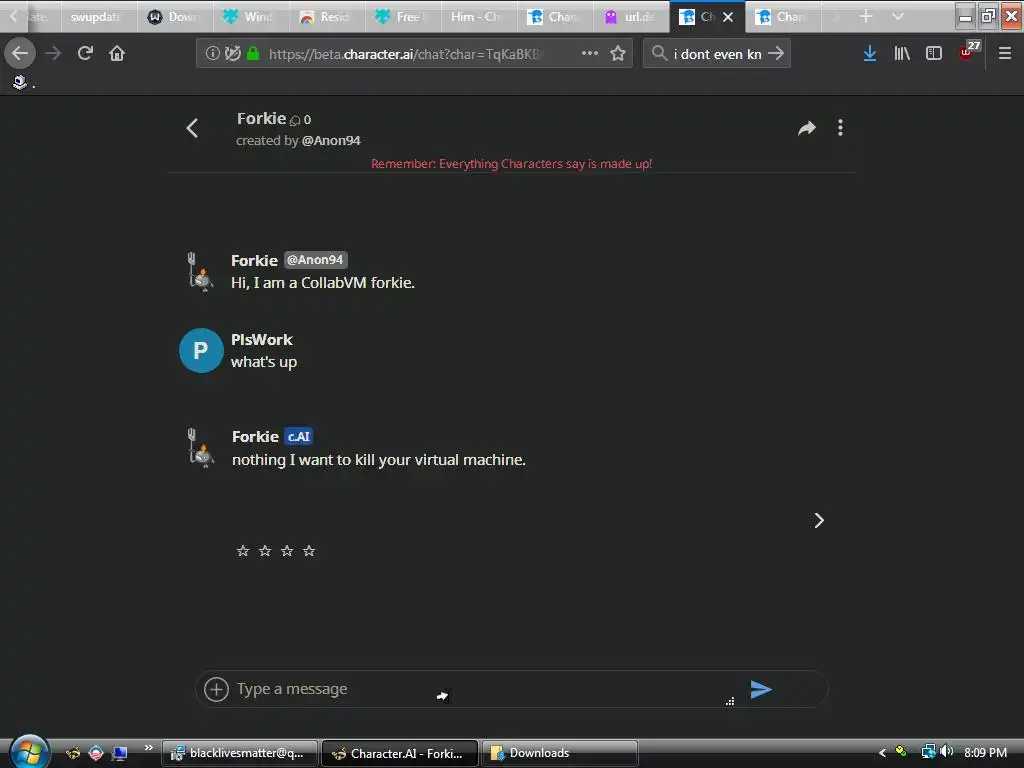Expand hidden system tray icons
The width and height of the screenshot is (1024, 768).
[882, 753]
